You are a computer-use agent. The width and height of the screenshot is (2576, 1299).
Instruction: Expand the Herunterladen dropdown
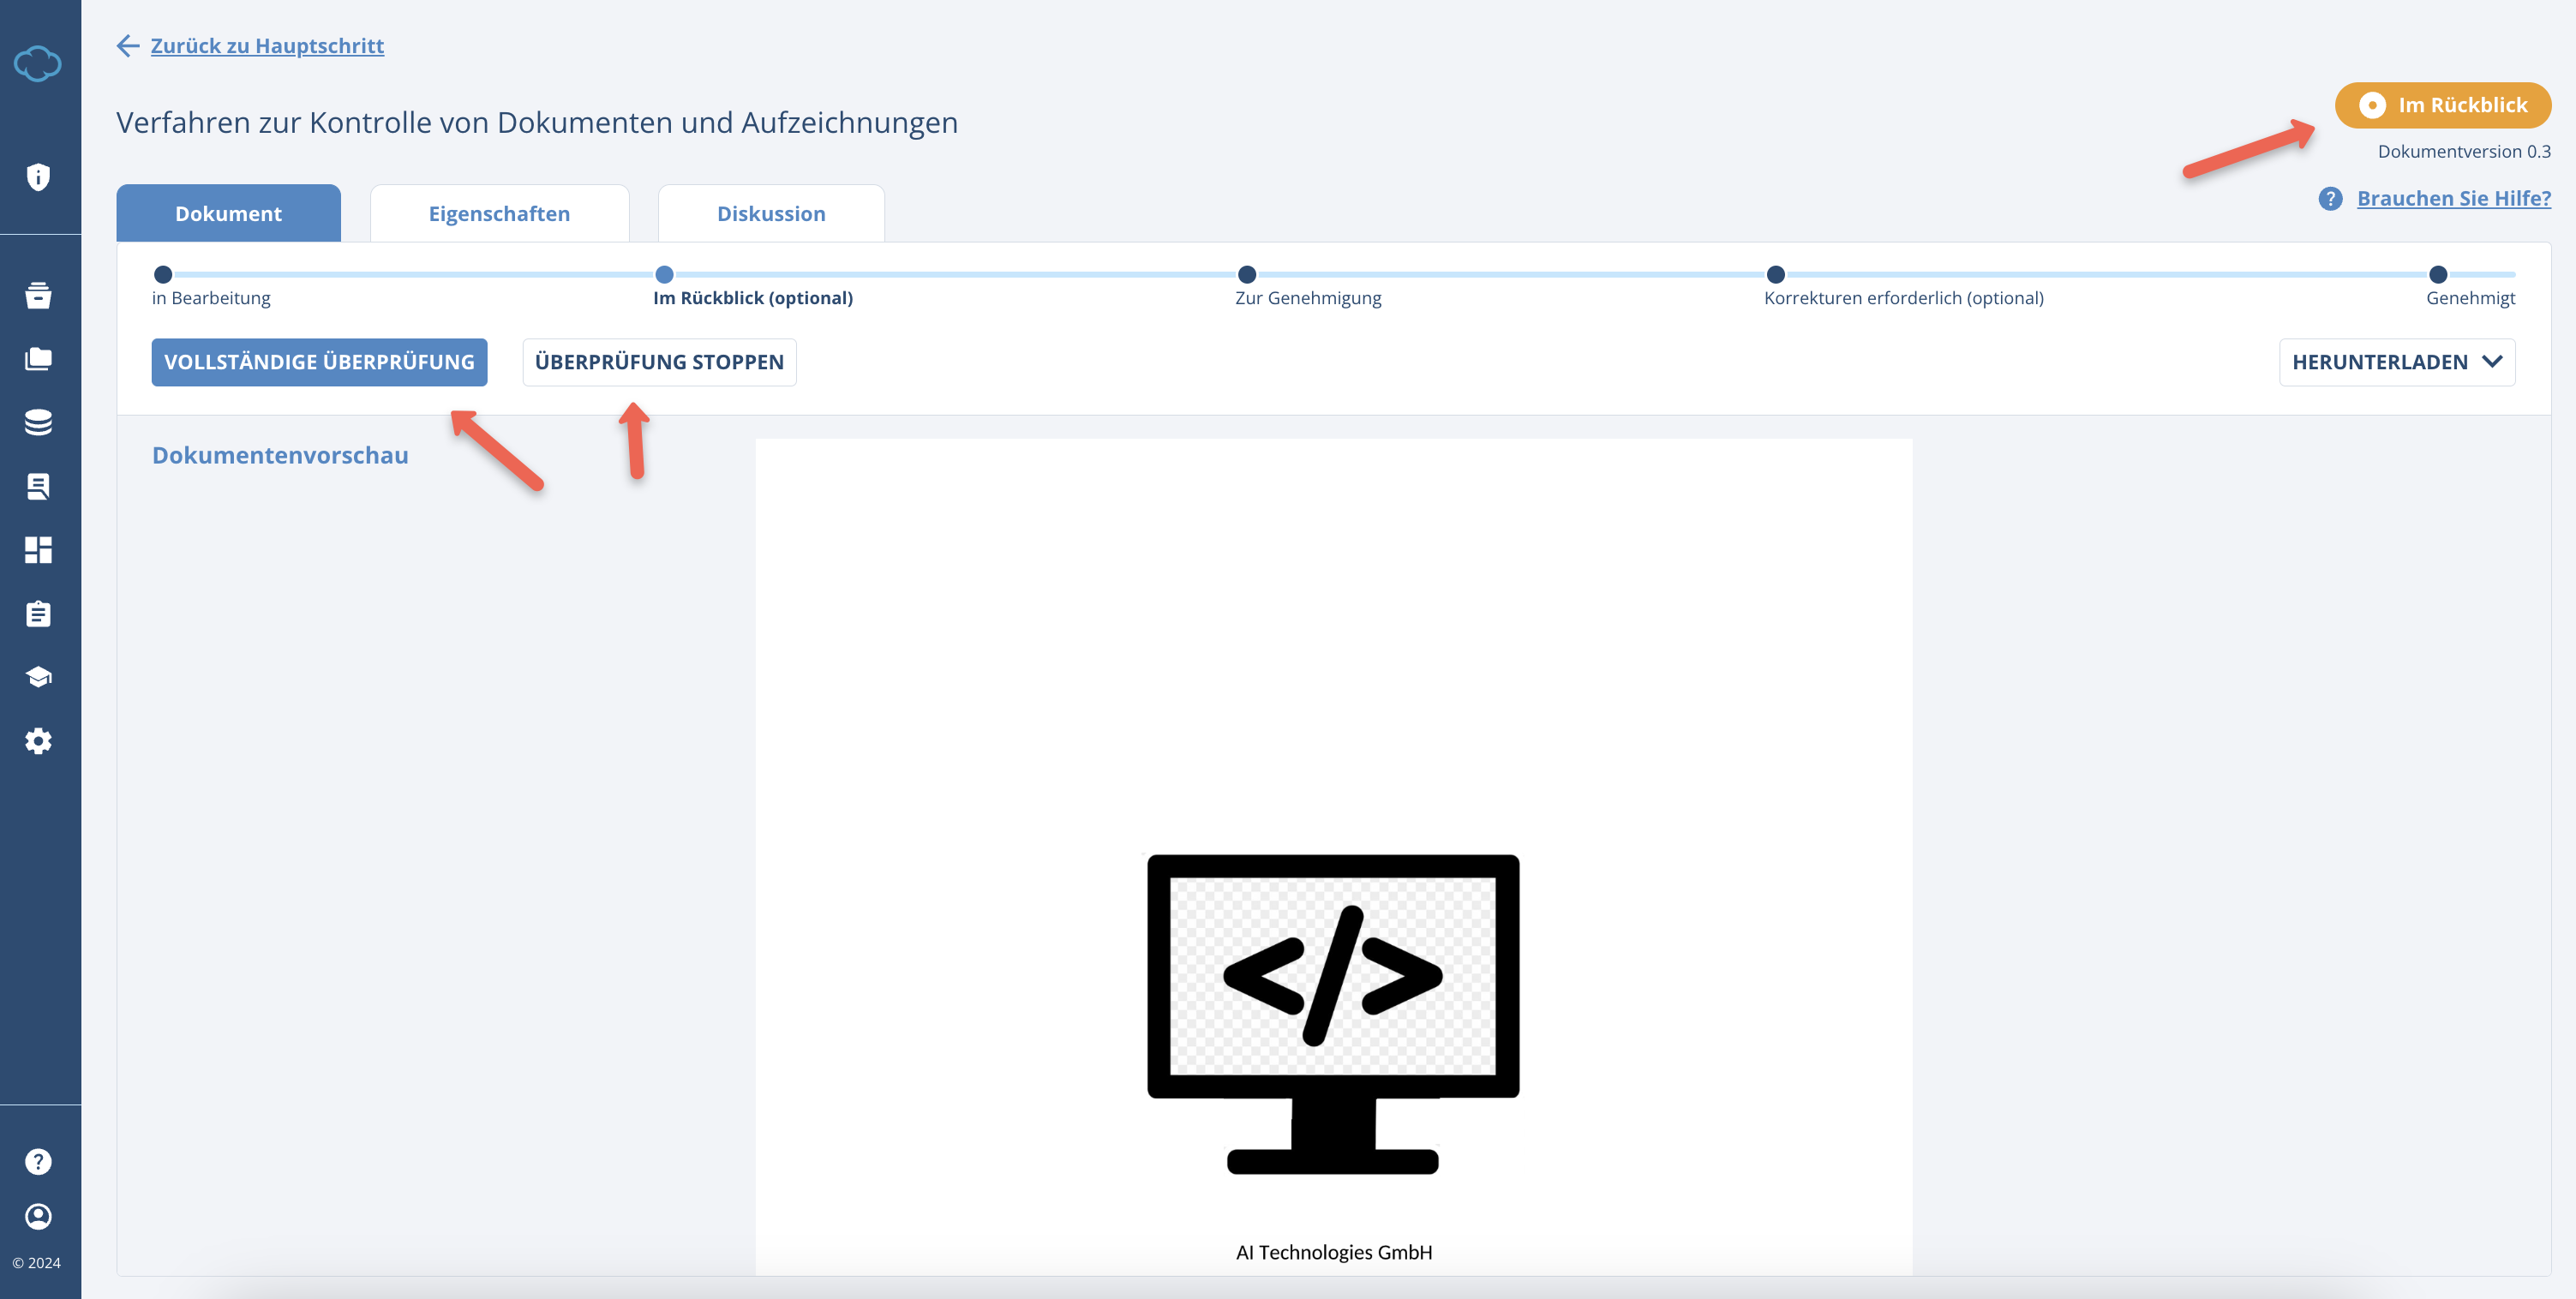coord(2397,362)
